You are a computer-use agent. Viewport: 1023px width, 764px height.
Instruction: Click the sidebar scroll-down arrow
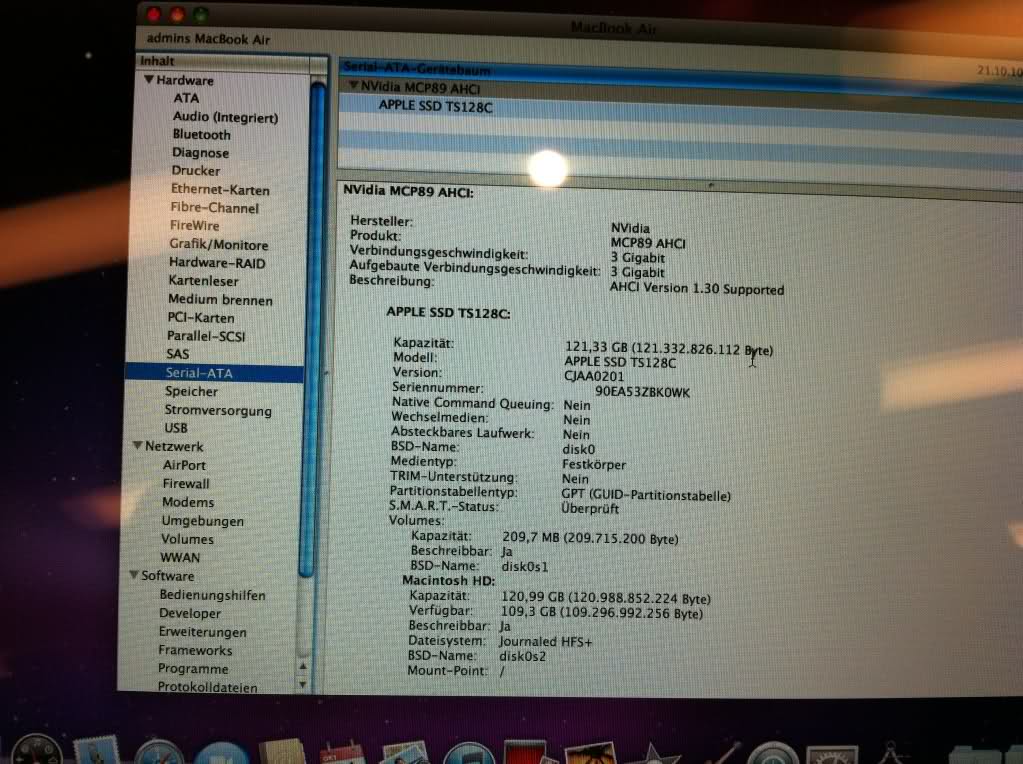303,684
